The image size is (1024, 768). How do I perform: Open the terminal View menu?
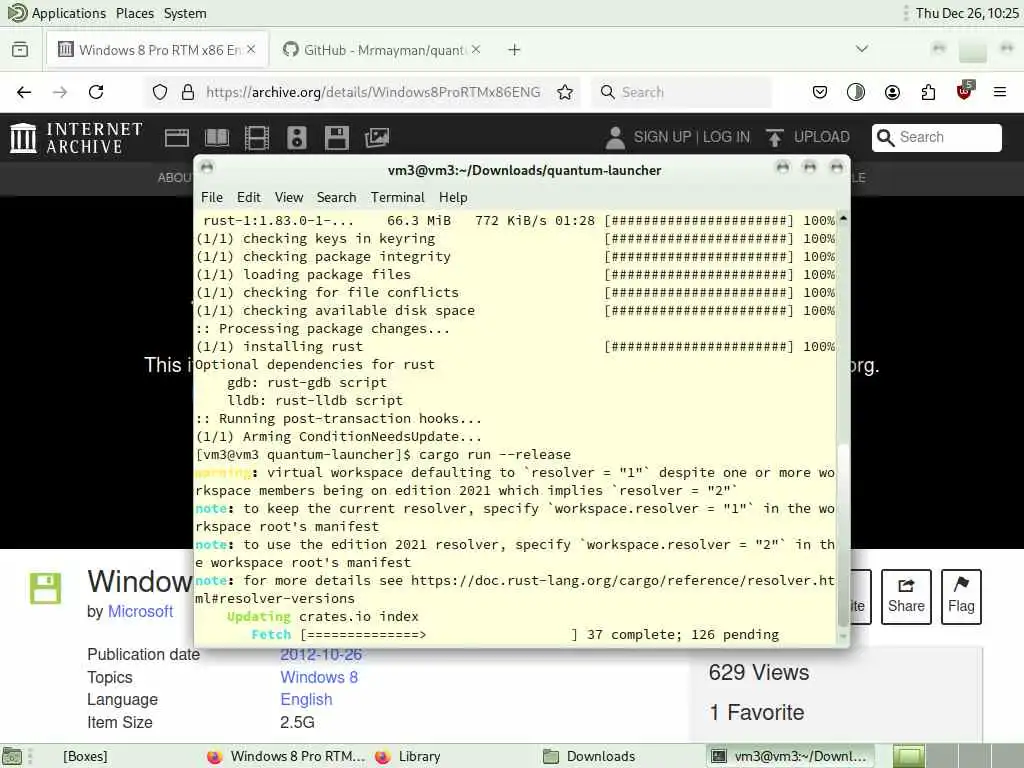point(289,197)
